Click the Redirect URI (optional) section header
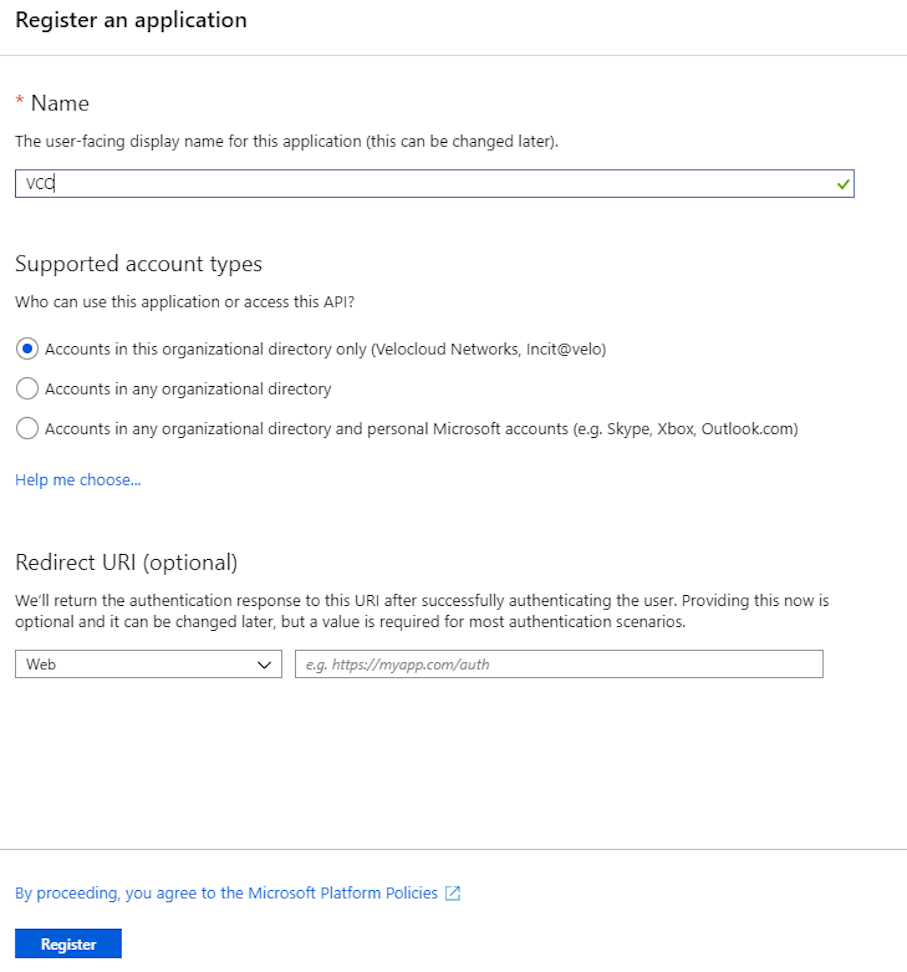This screenshot has height=972, width=907. pyautogui.click(x=129, y=561)
